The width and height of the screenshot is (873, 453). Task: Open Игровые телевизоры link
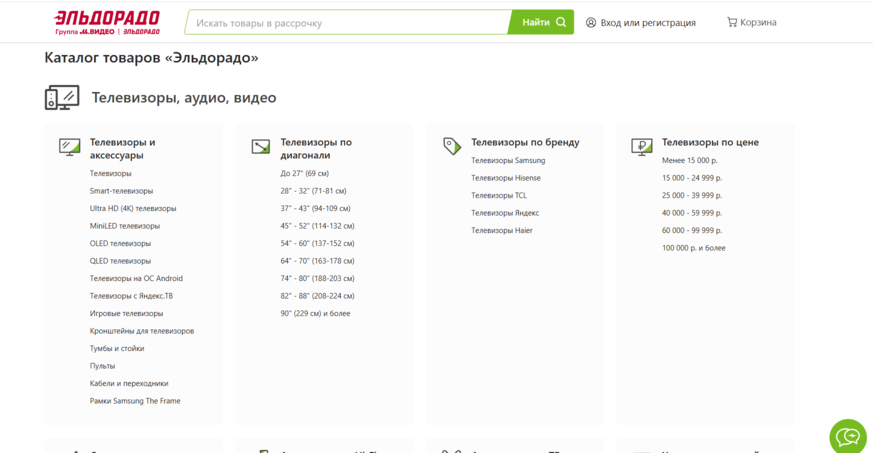[126, 313]
